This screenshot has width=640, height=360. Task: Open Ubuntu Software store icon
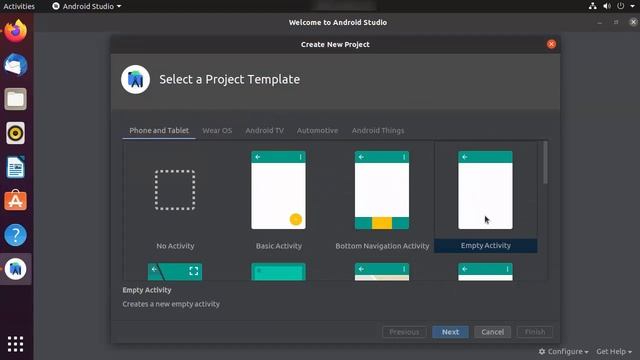(x=16, y=201)
